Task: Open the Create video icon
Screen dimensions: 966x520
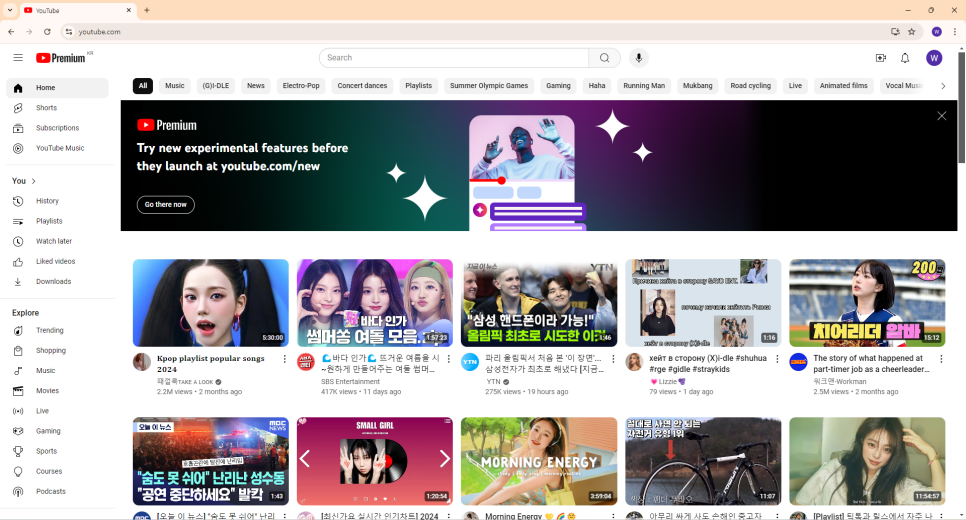Action: 880,58
